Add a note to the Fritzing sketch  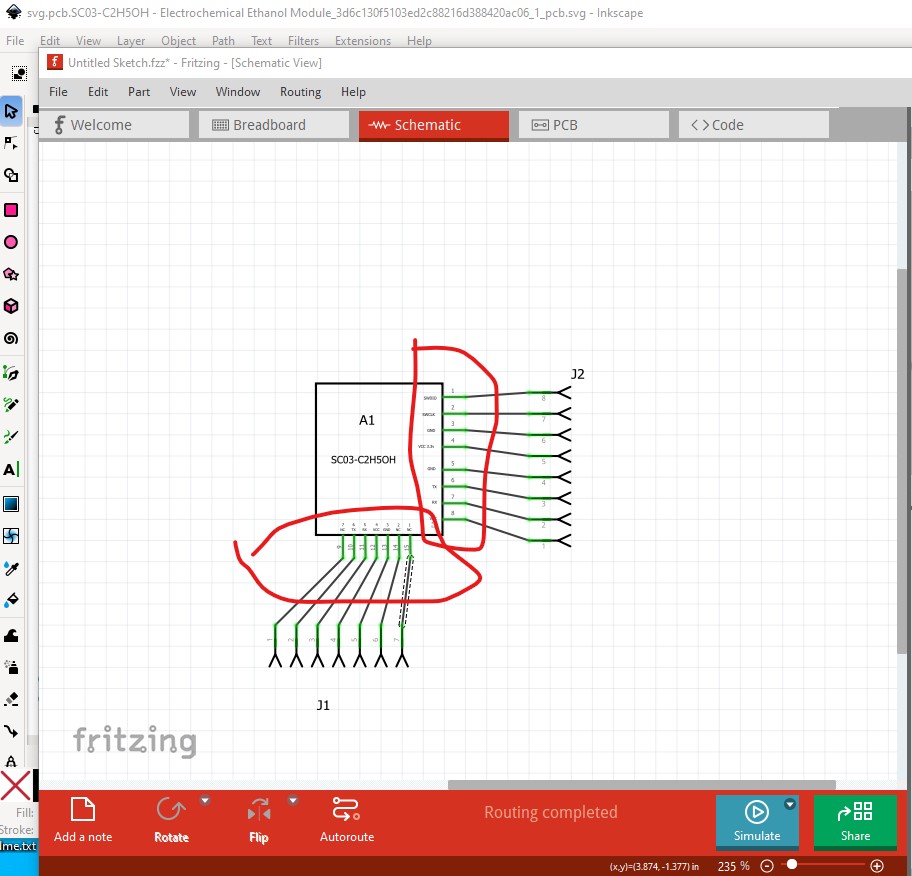[x=83, y=820]
